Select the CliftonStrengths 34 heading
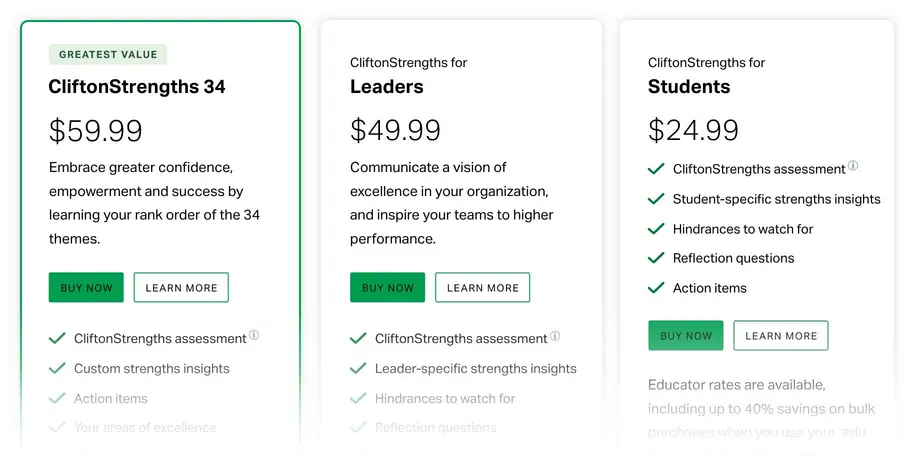The width and height of the screenshot is (920, 460). point(137,87)
